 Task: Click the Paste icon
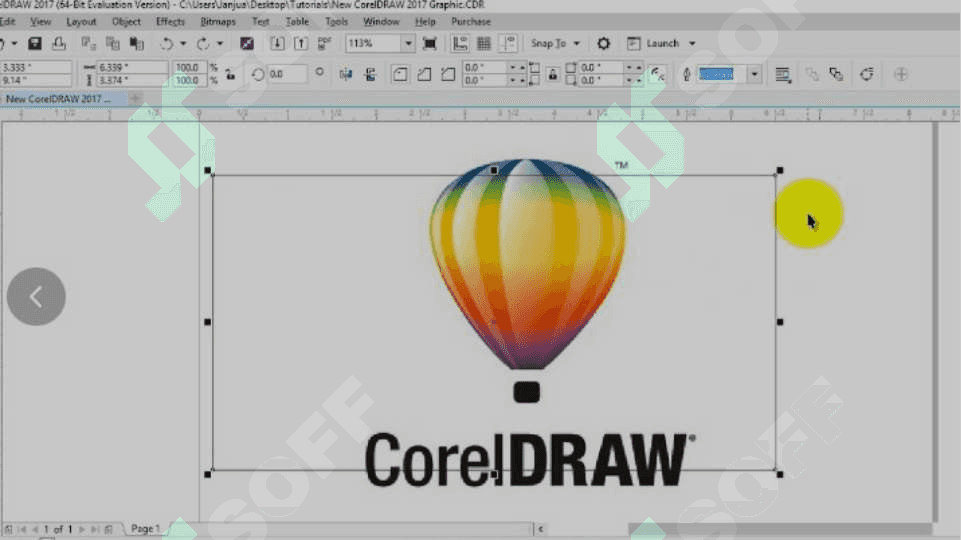pos(136,44)
